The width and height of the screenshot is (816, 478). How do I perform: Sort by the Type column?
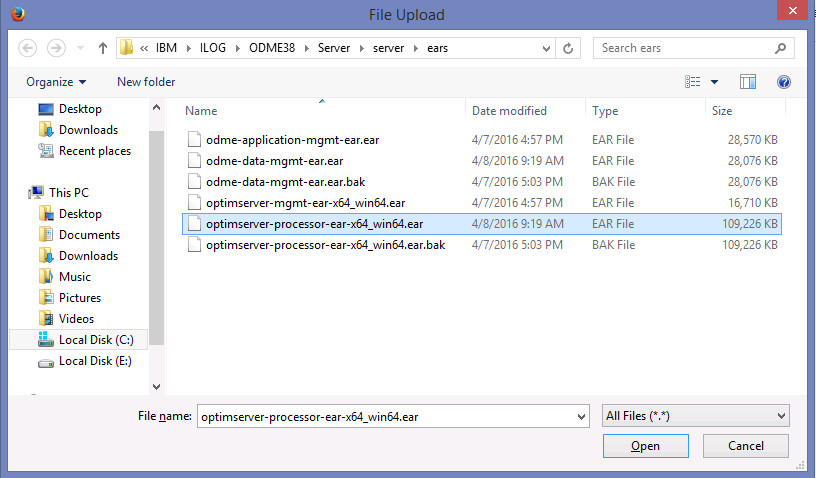click(x=605, y=111)
